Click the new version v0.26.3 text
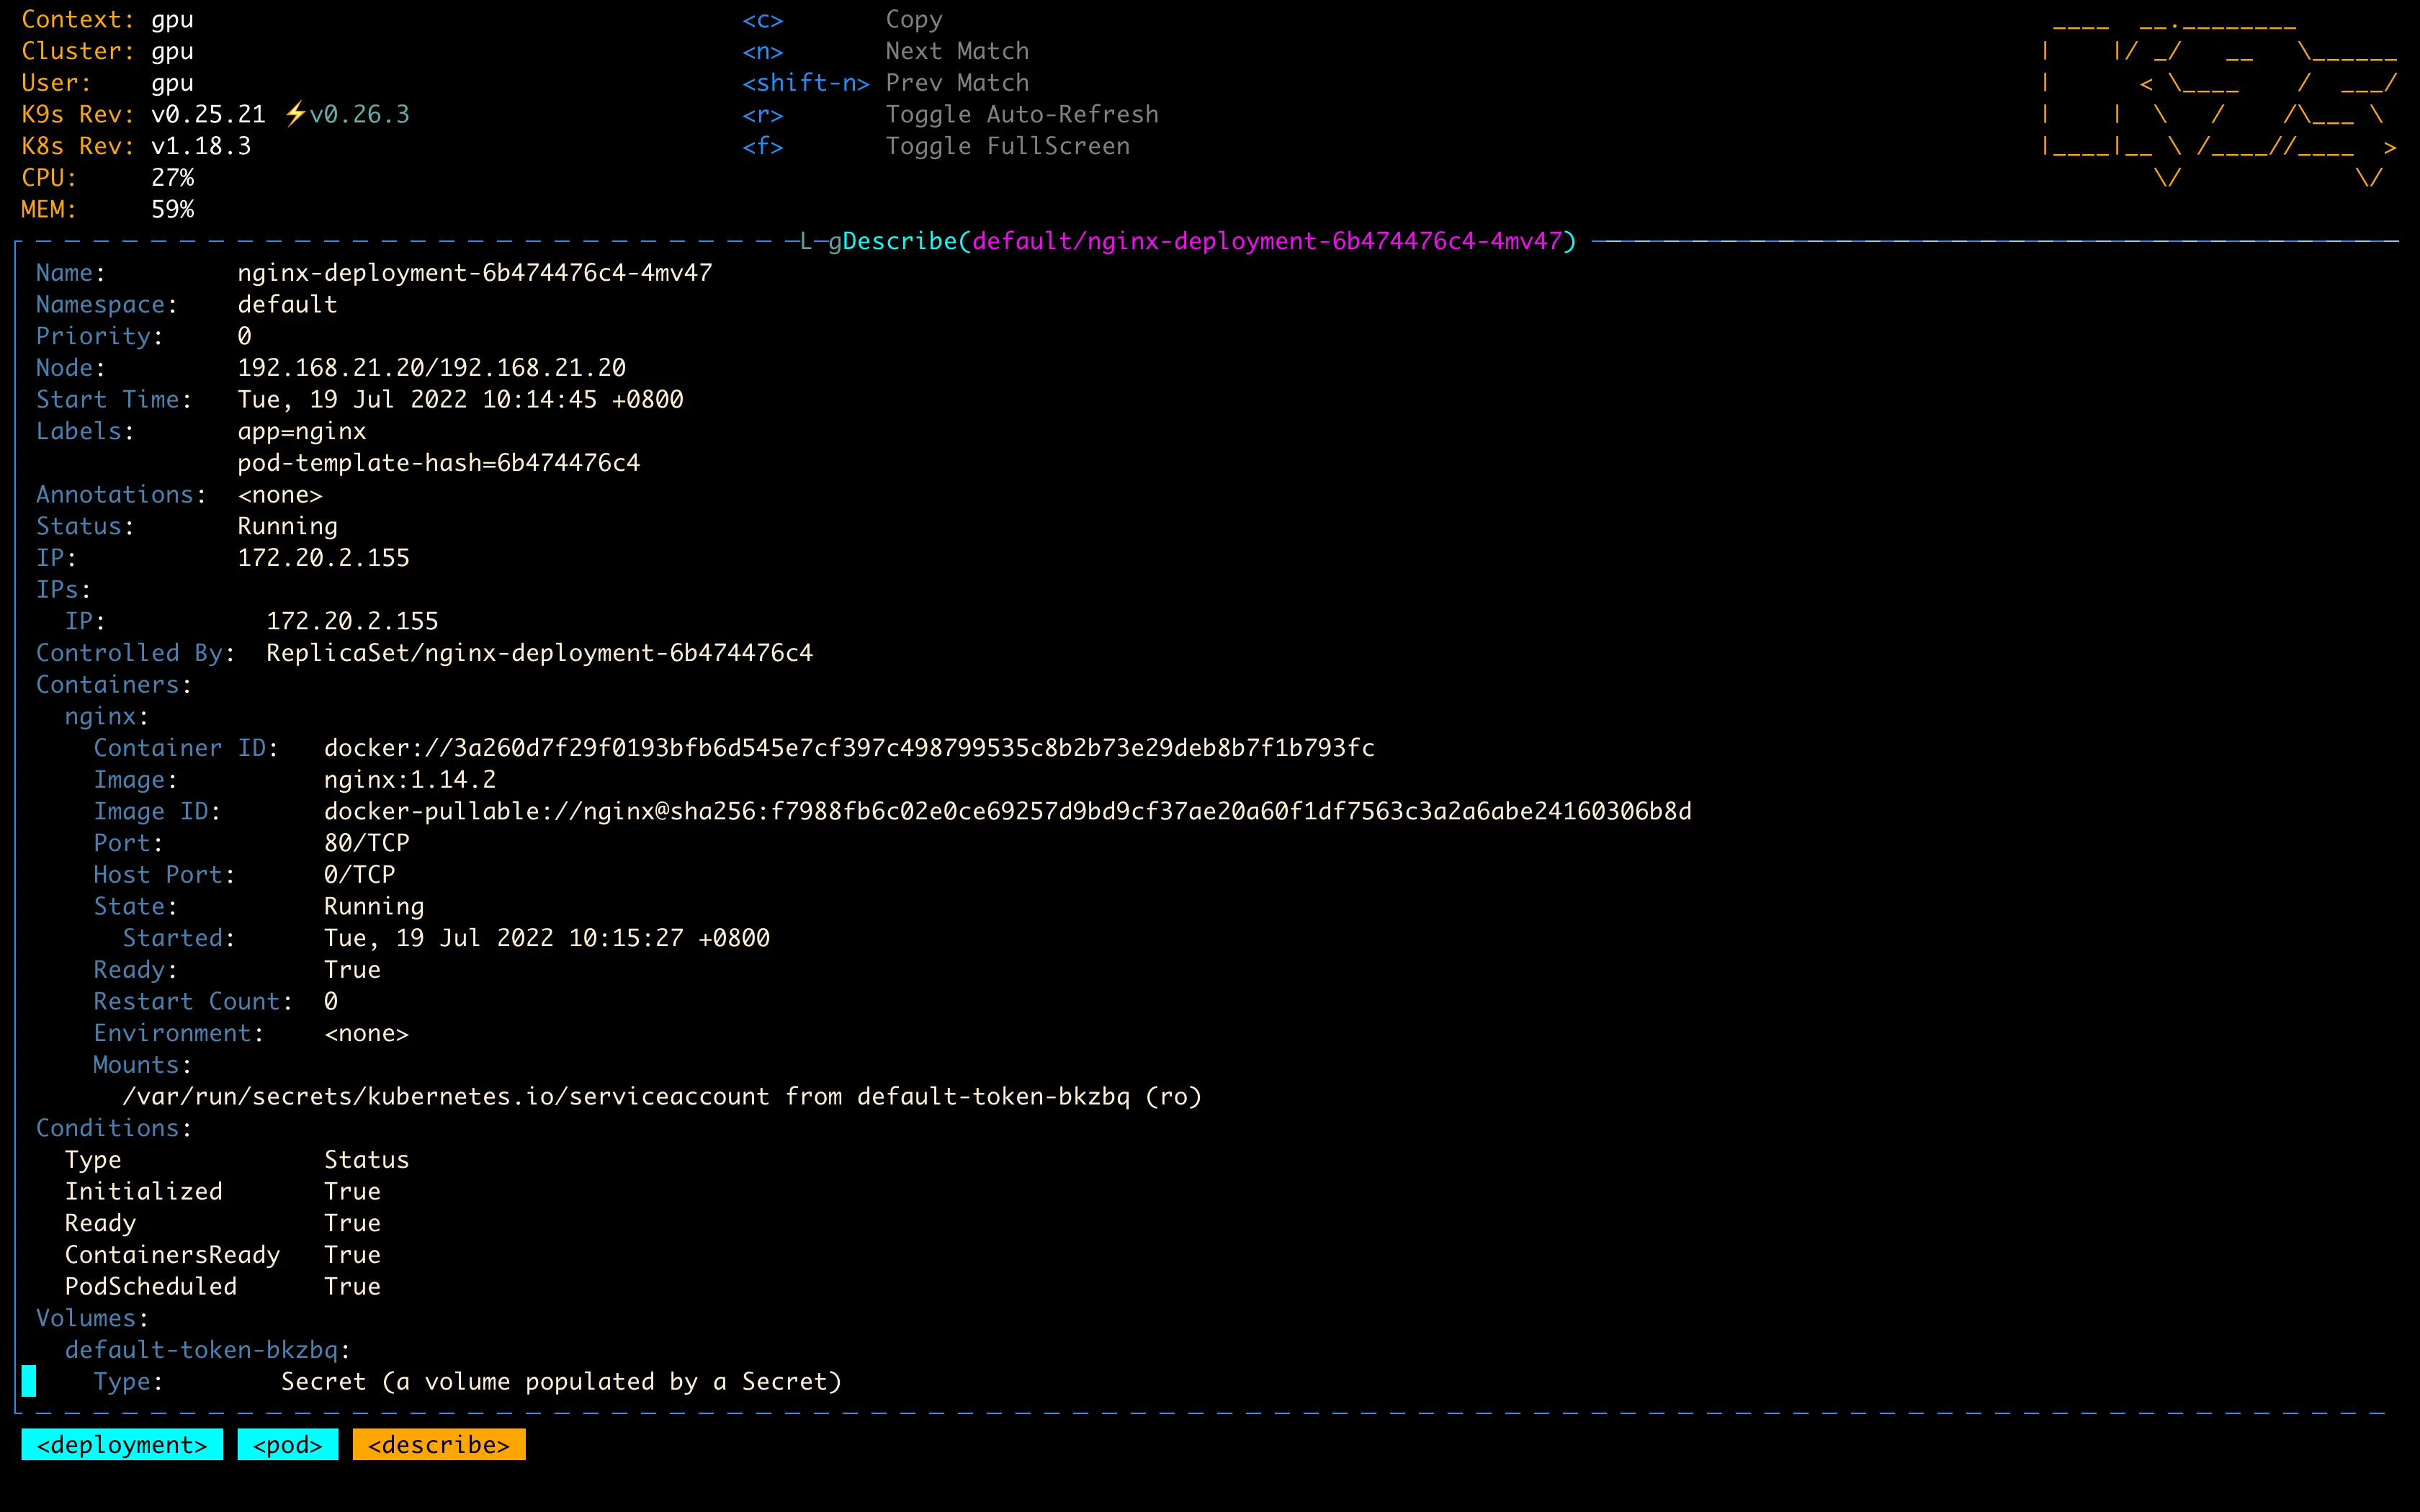 pos(359,115)
